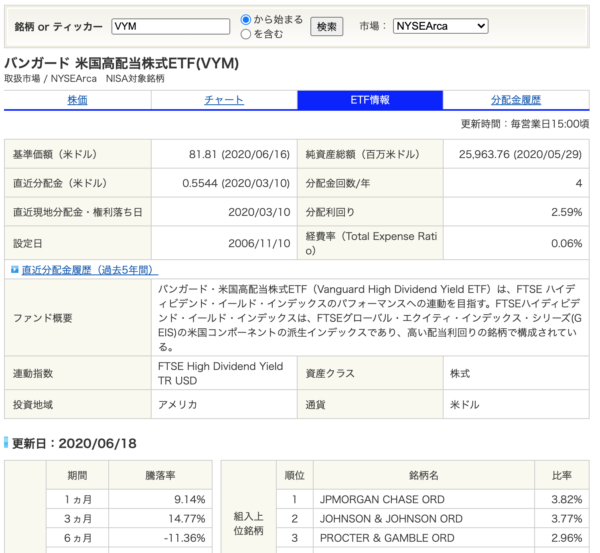Click the PROCTER & GAMBLE ratio 2.96%
Screen dimensions: 600x553
[566, 538]
